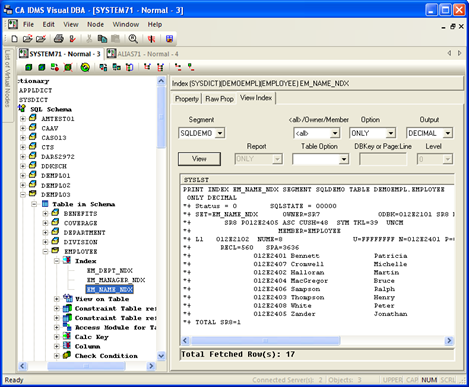This screenshot has height=391, width=473.
Task: Select the DEPARTMENT table in tree
Action: point(84,233)
